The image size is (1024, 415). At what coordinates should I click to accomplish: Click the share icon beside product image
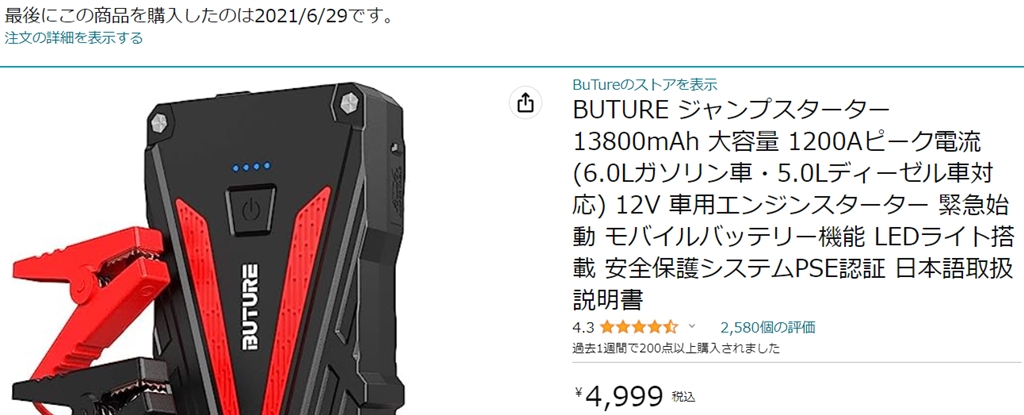[x=526, y=103]
